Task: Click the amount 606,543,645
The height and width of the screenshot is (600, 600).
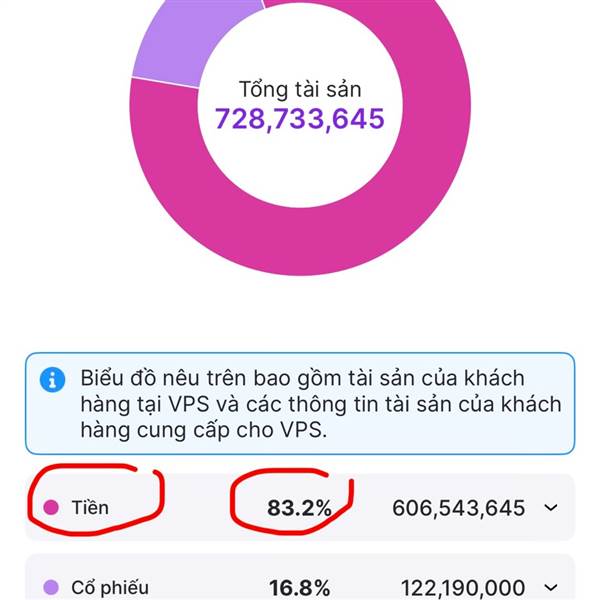Action: coord(458,508)
